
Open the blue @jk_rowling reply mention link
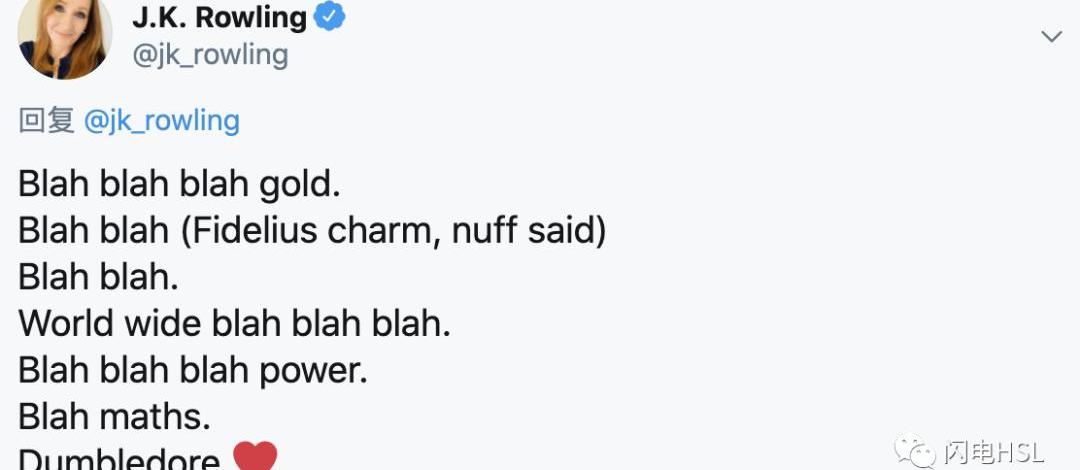(x=162, y=121)
